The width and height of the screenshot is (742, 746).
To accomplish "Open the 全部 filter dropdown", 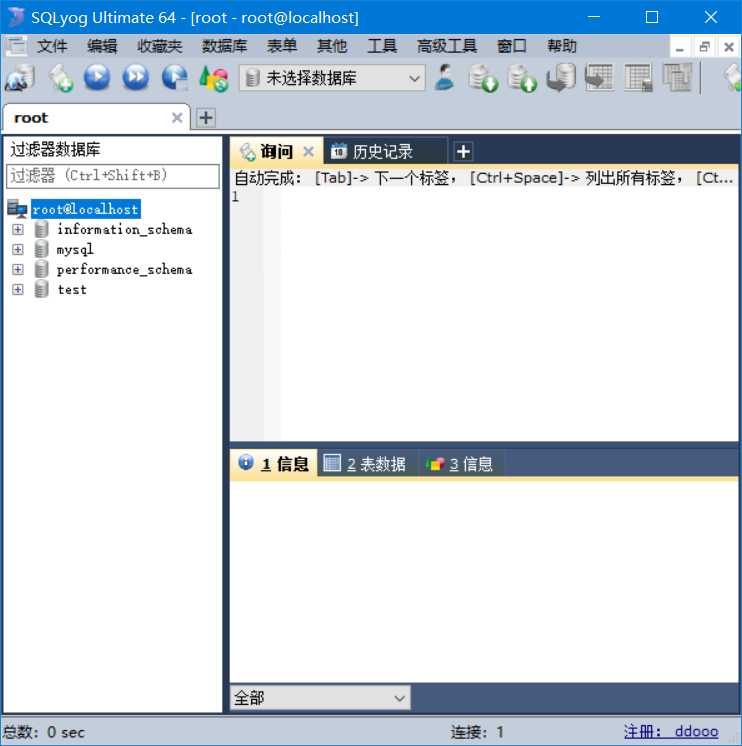I will 320,698.
